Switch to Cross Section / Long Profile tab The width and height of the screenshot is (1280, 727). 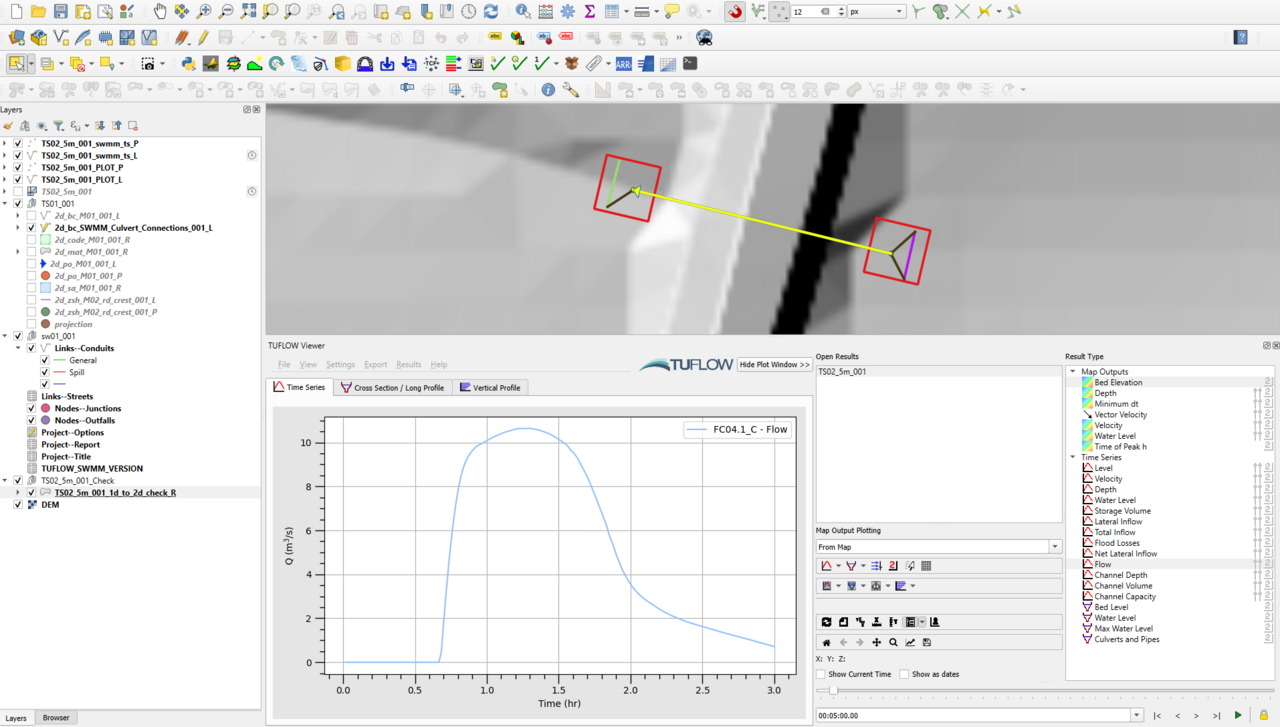point(392,388)
